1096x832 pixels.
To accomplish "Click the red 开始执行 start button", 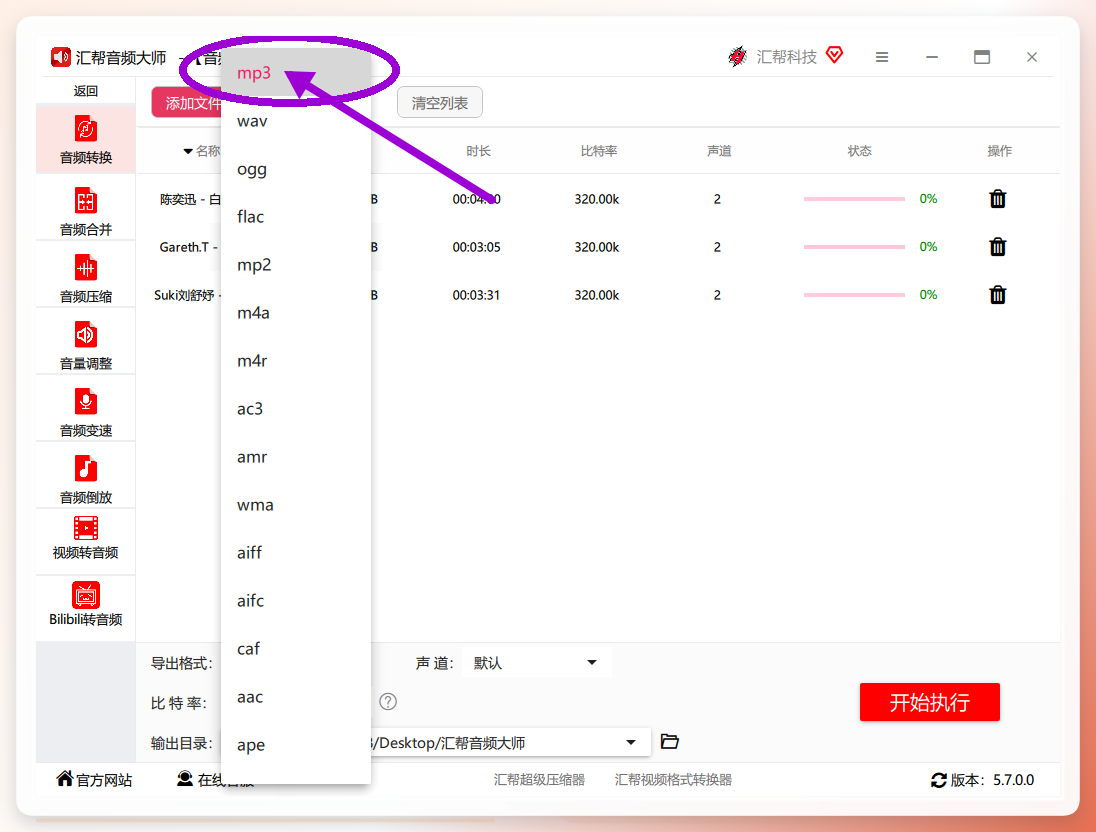I will coord(930,702).
